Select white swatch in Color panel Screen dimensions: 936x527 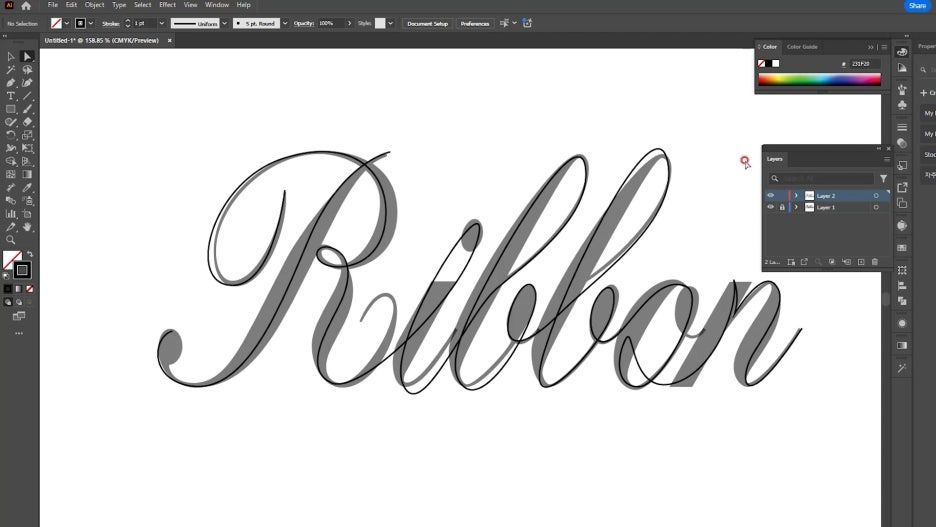pos(775,63)
